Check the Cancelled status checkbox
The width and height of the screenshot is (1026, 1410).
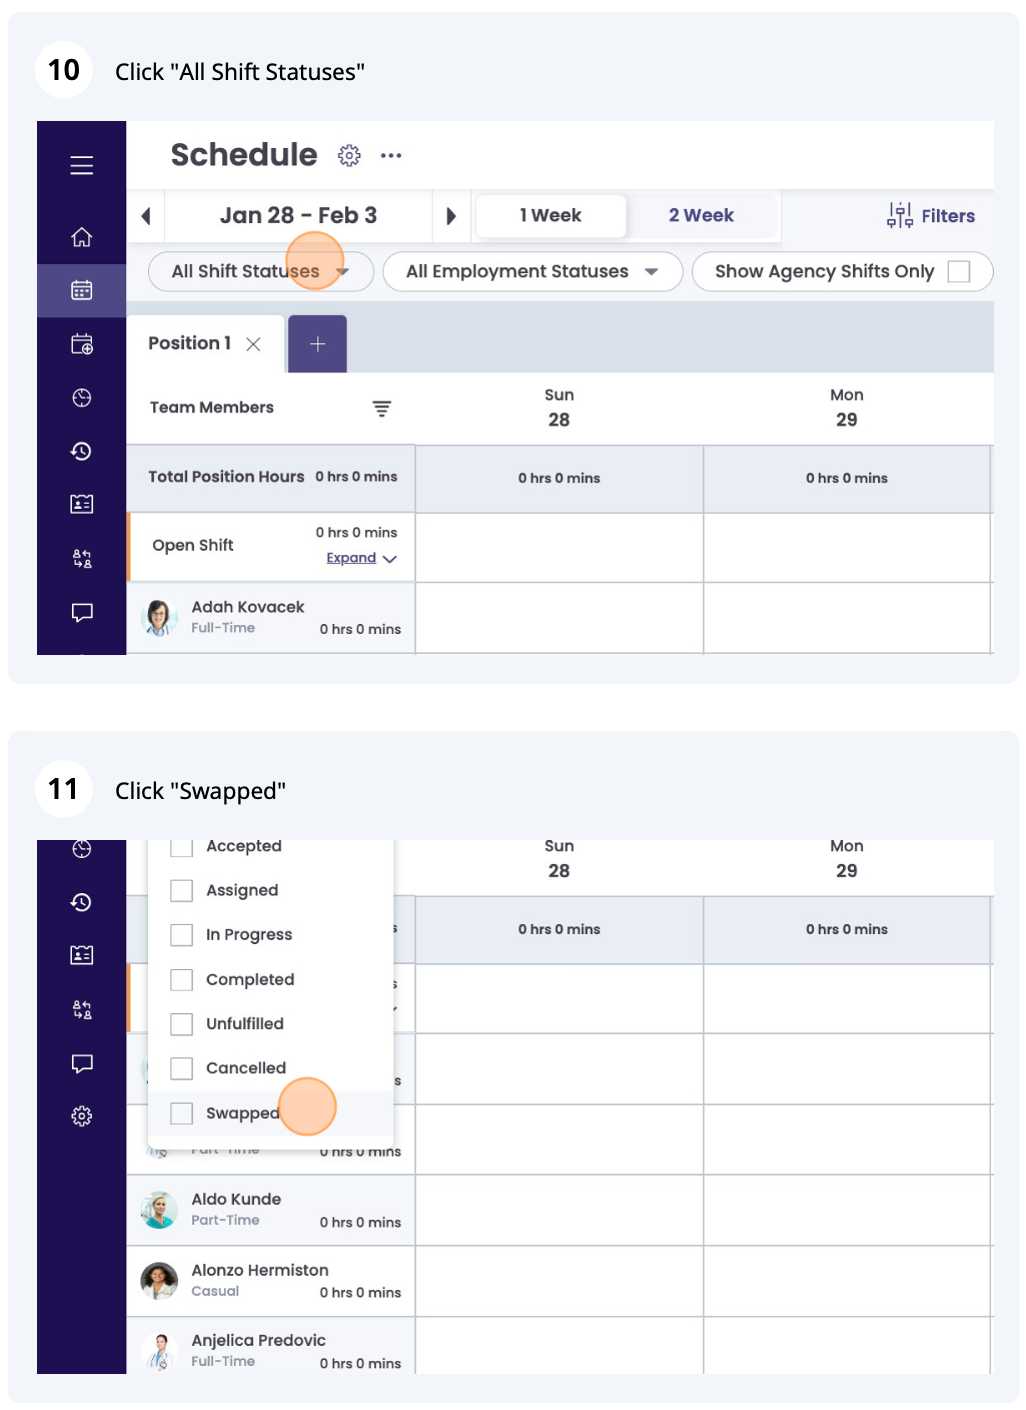(181, 1068)
